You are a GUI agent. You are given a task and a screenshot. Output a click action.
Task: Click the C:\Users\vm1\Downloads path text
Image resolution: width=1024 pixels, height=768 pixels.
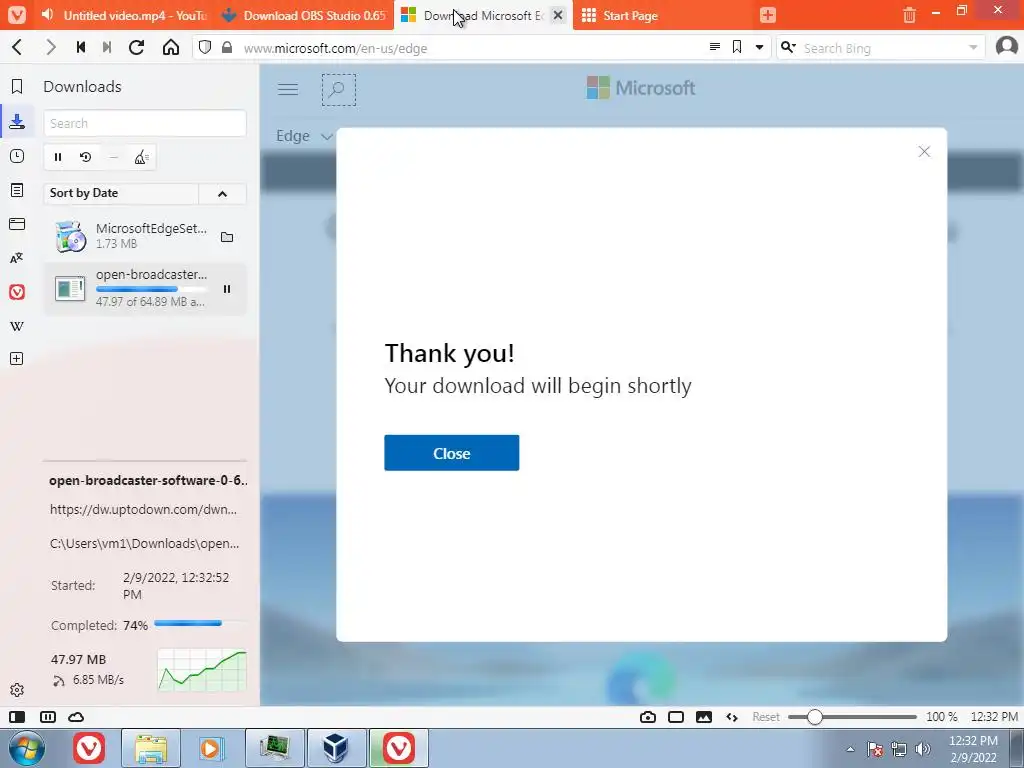(144, 543)
